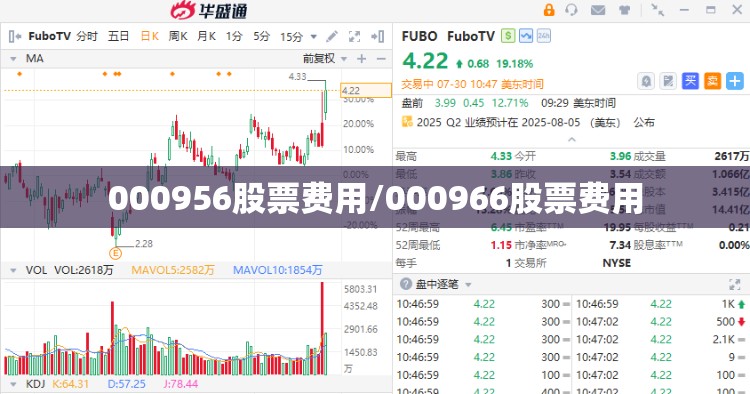Click the help question mark beside 盘中逐笔
750x394 pixels.
click(406, 284)
